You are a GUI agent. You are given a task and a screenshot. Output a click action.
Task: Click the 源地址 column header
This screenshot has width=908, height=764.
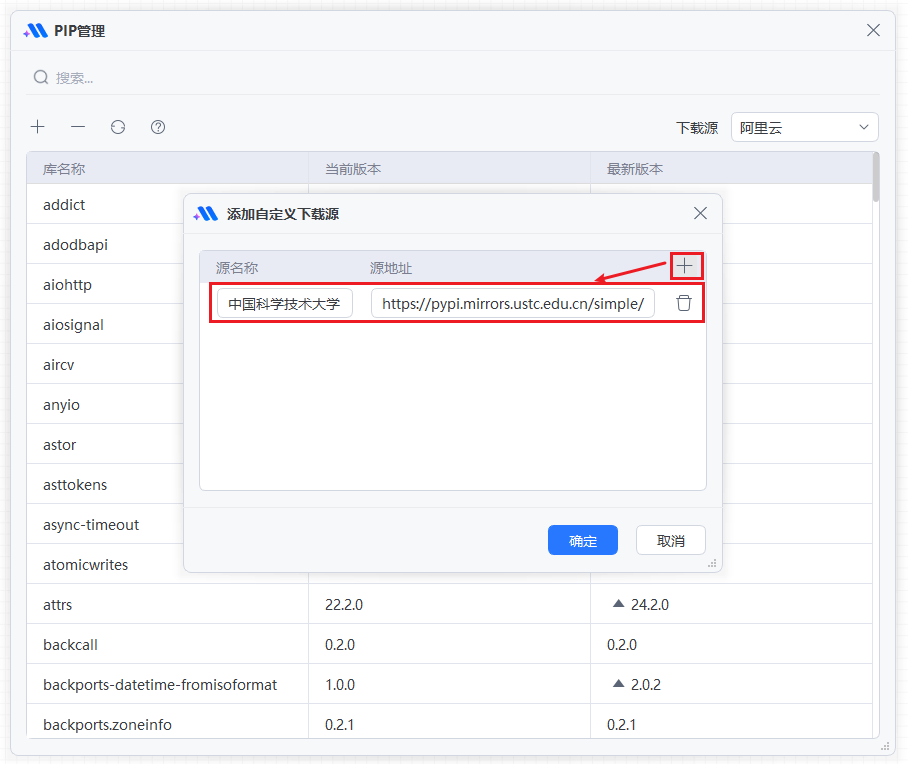point(391,268)
